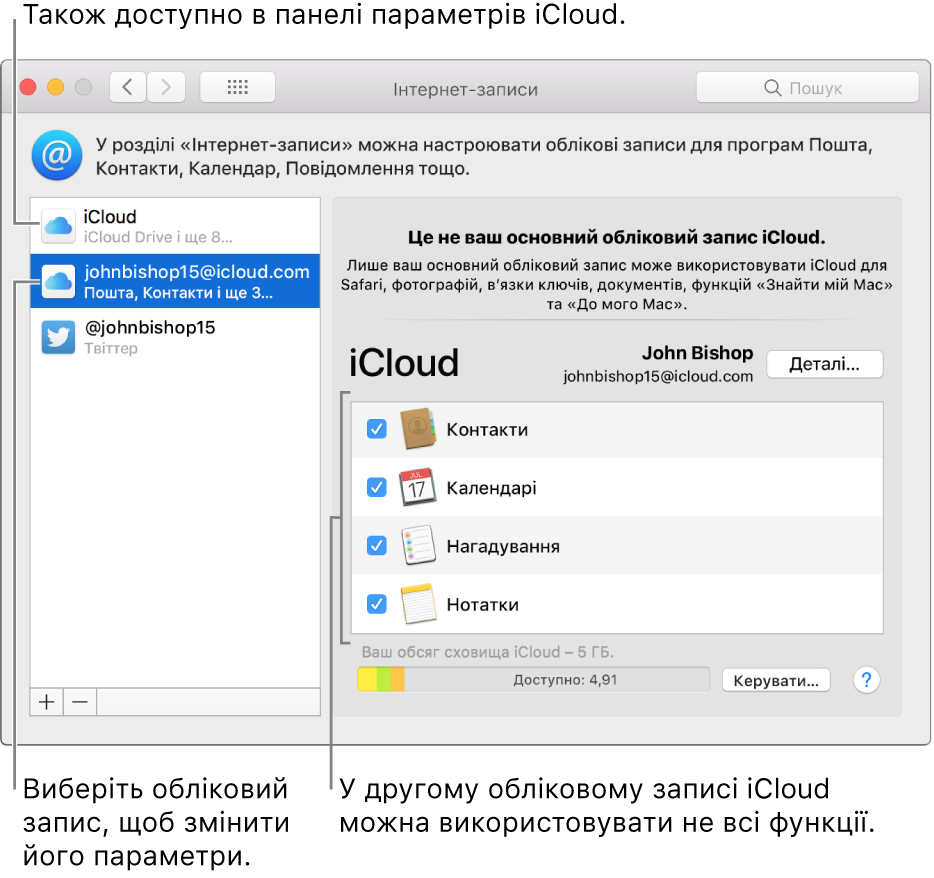Click the blue @ Internet Accounts icon
The image size is (934, 878).
57,155
